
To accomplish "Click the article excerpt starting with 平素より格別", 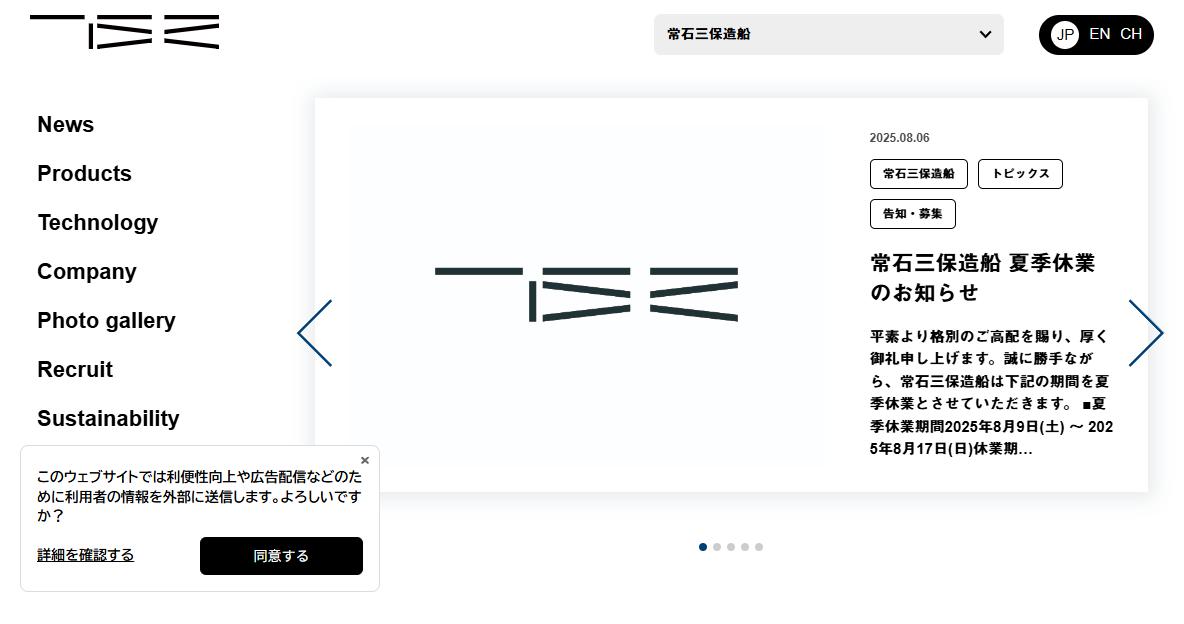I will click(x=991, y=392).
